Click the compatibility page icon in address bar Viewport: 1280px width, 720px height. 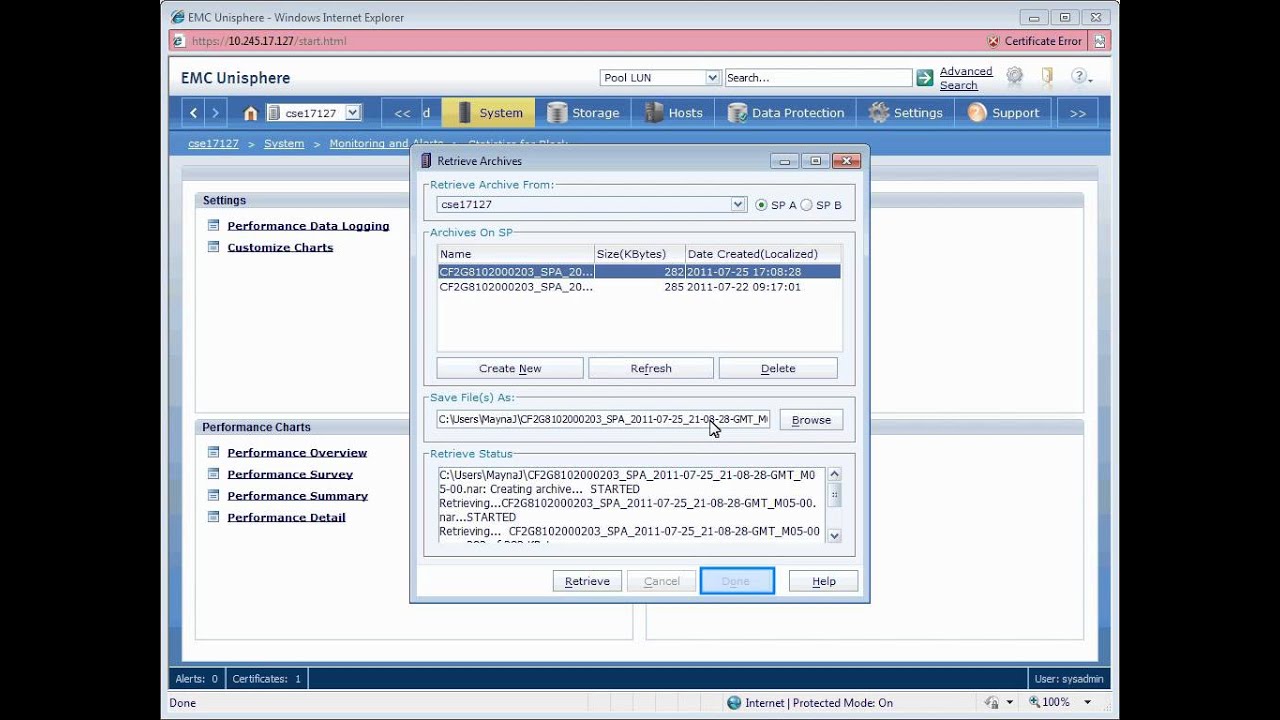[1100, 41]
